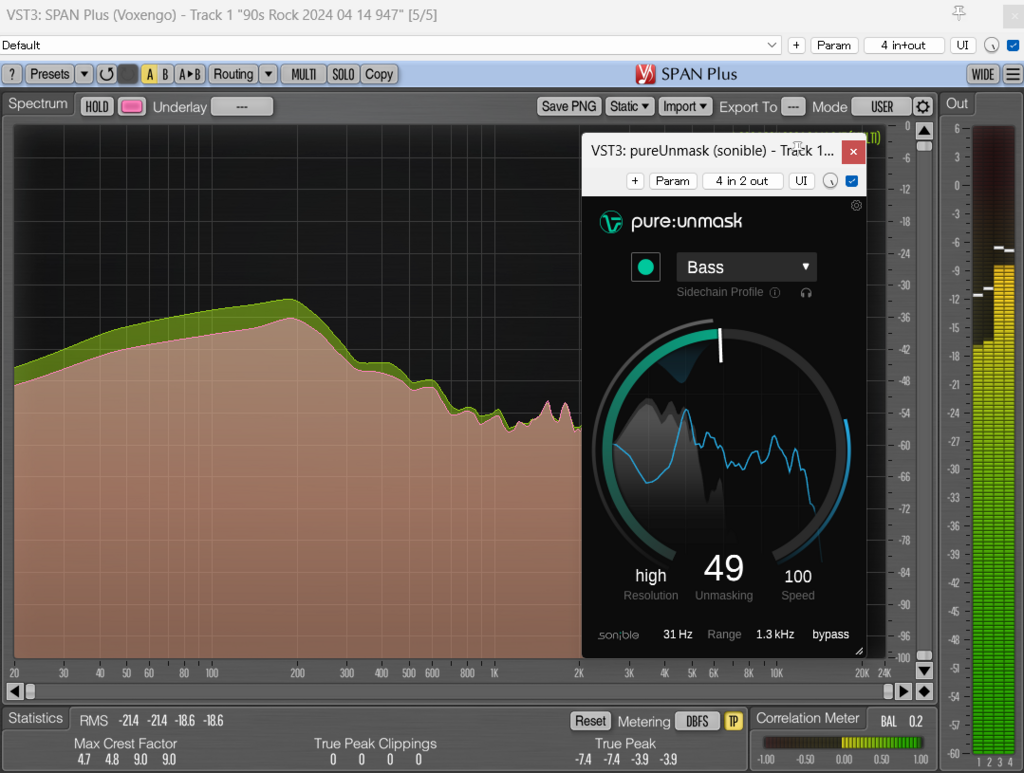
Task: Click the Sidechain Profile info icon
Action: pos(775,292)
